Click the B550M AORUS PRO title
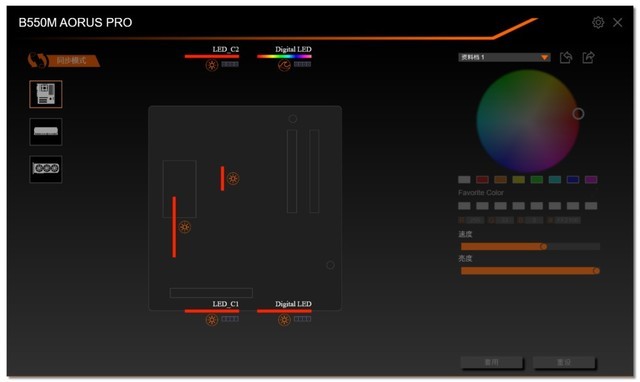Screen dimensions: 640x382 [76, 22]
